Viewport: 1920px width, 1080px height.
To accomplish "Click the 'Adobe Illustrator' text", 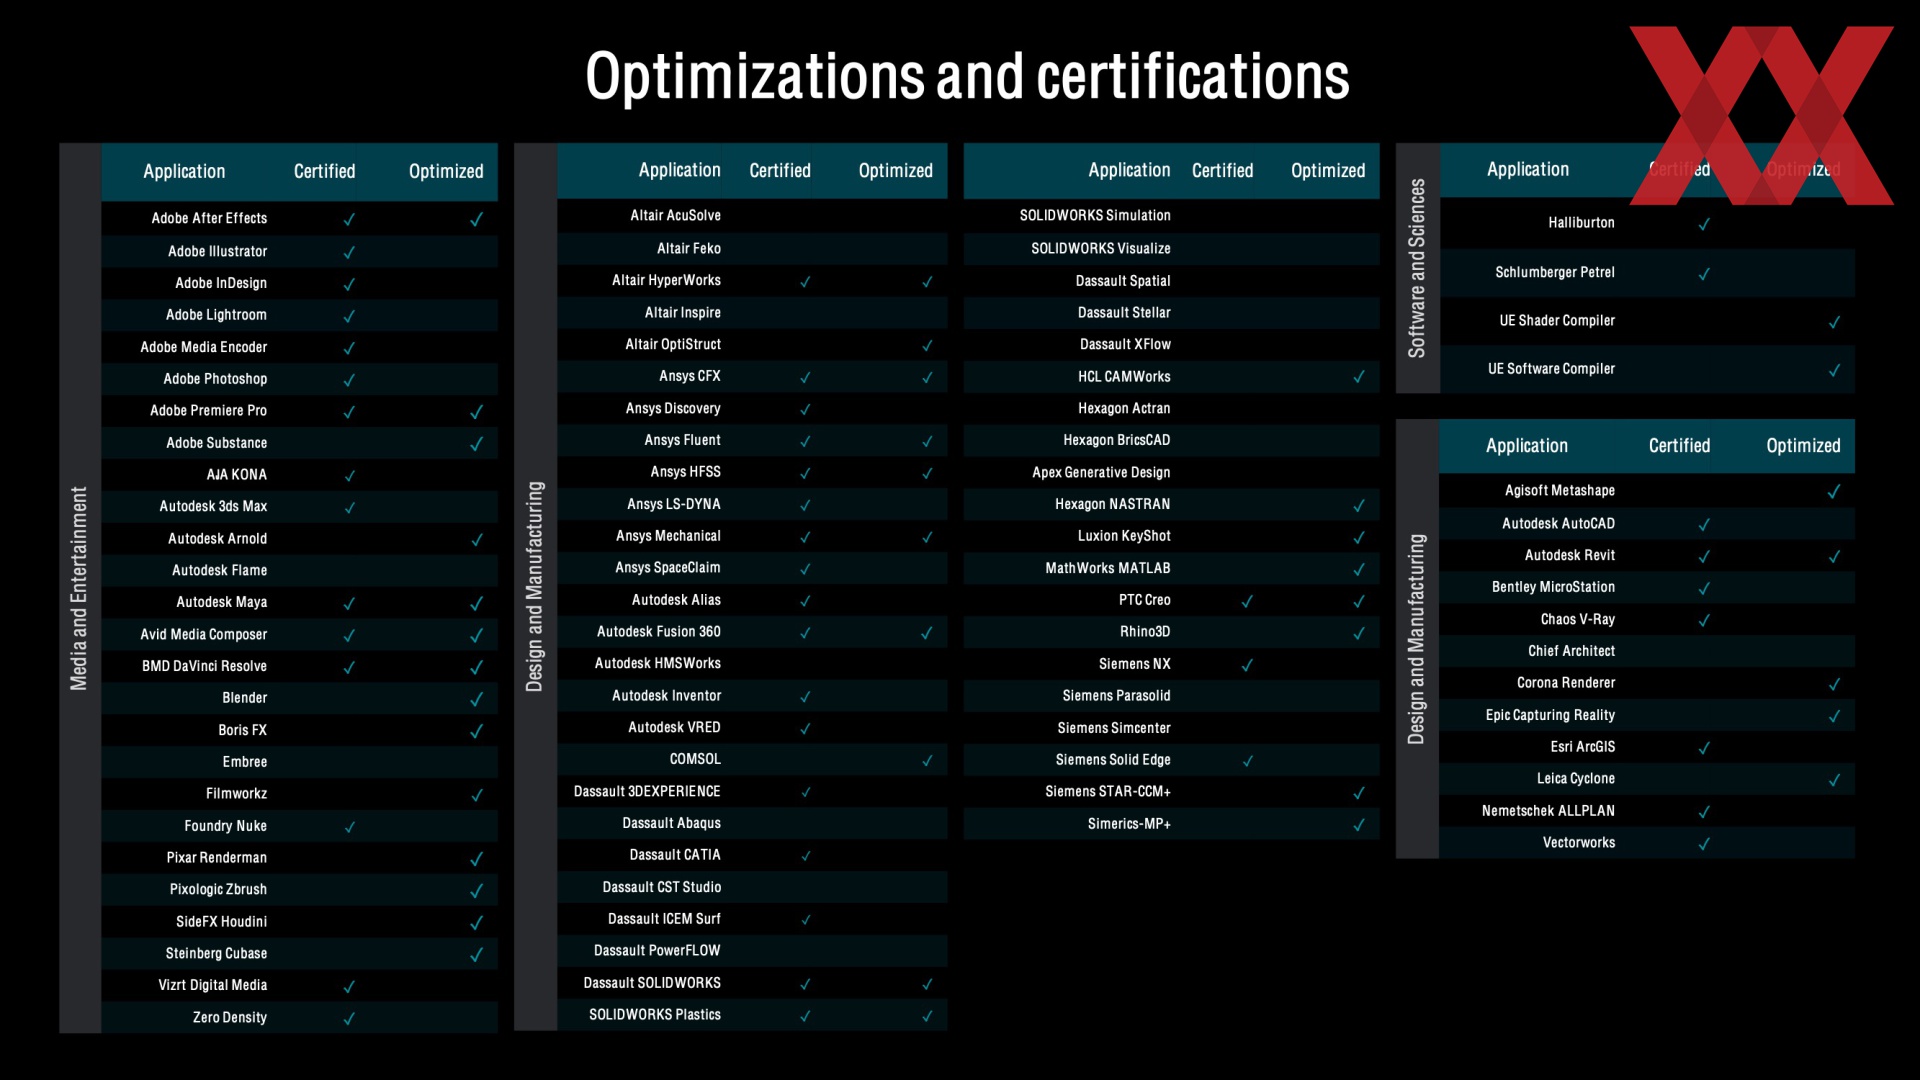I will pos(217,251).
